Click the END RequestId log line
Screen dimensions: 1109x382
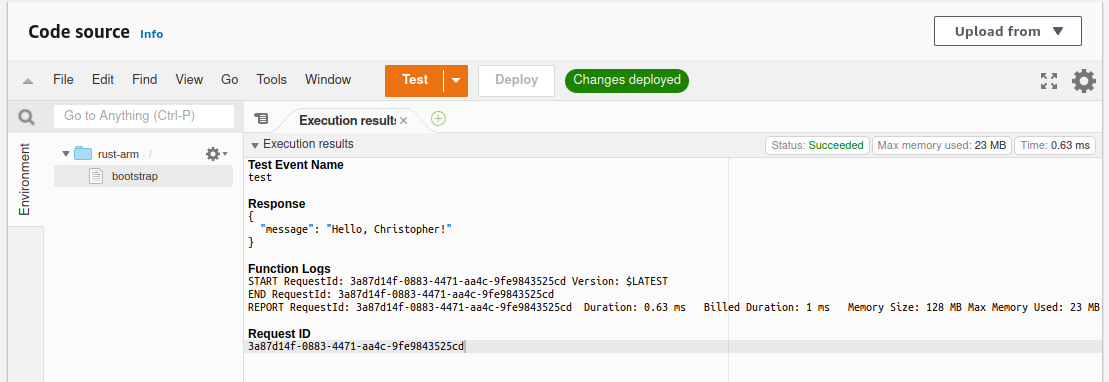pos(401,294)
